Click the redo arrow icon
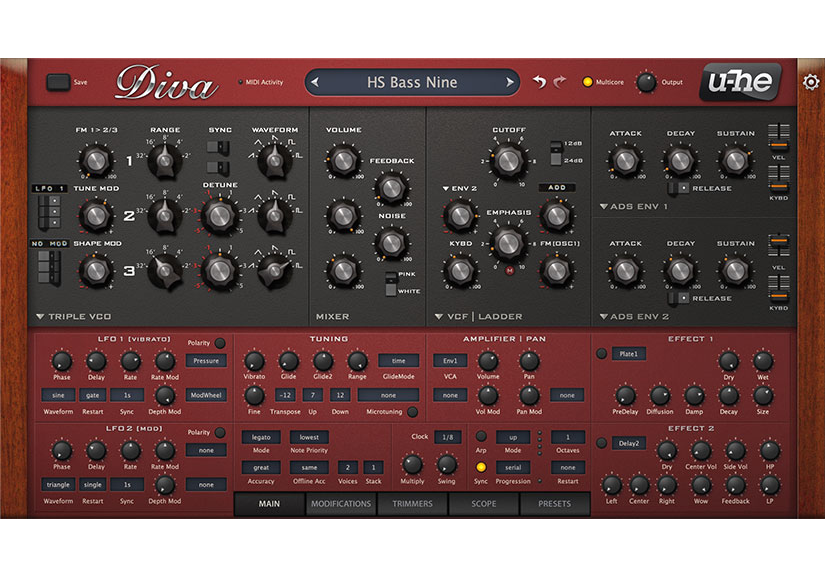 (x=560, y=82)
